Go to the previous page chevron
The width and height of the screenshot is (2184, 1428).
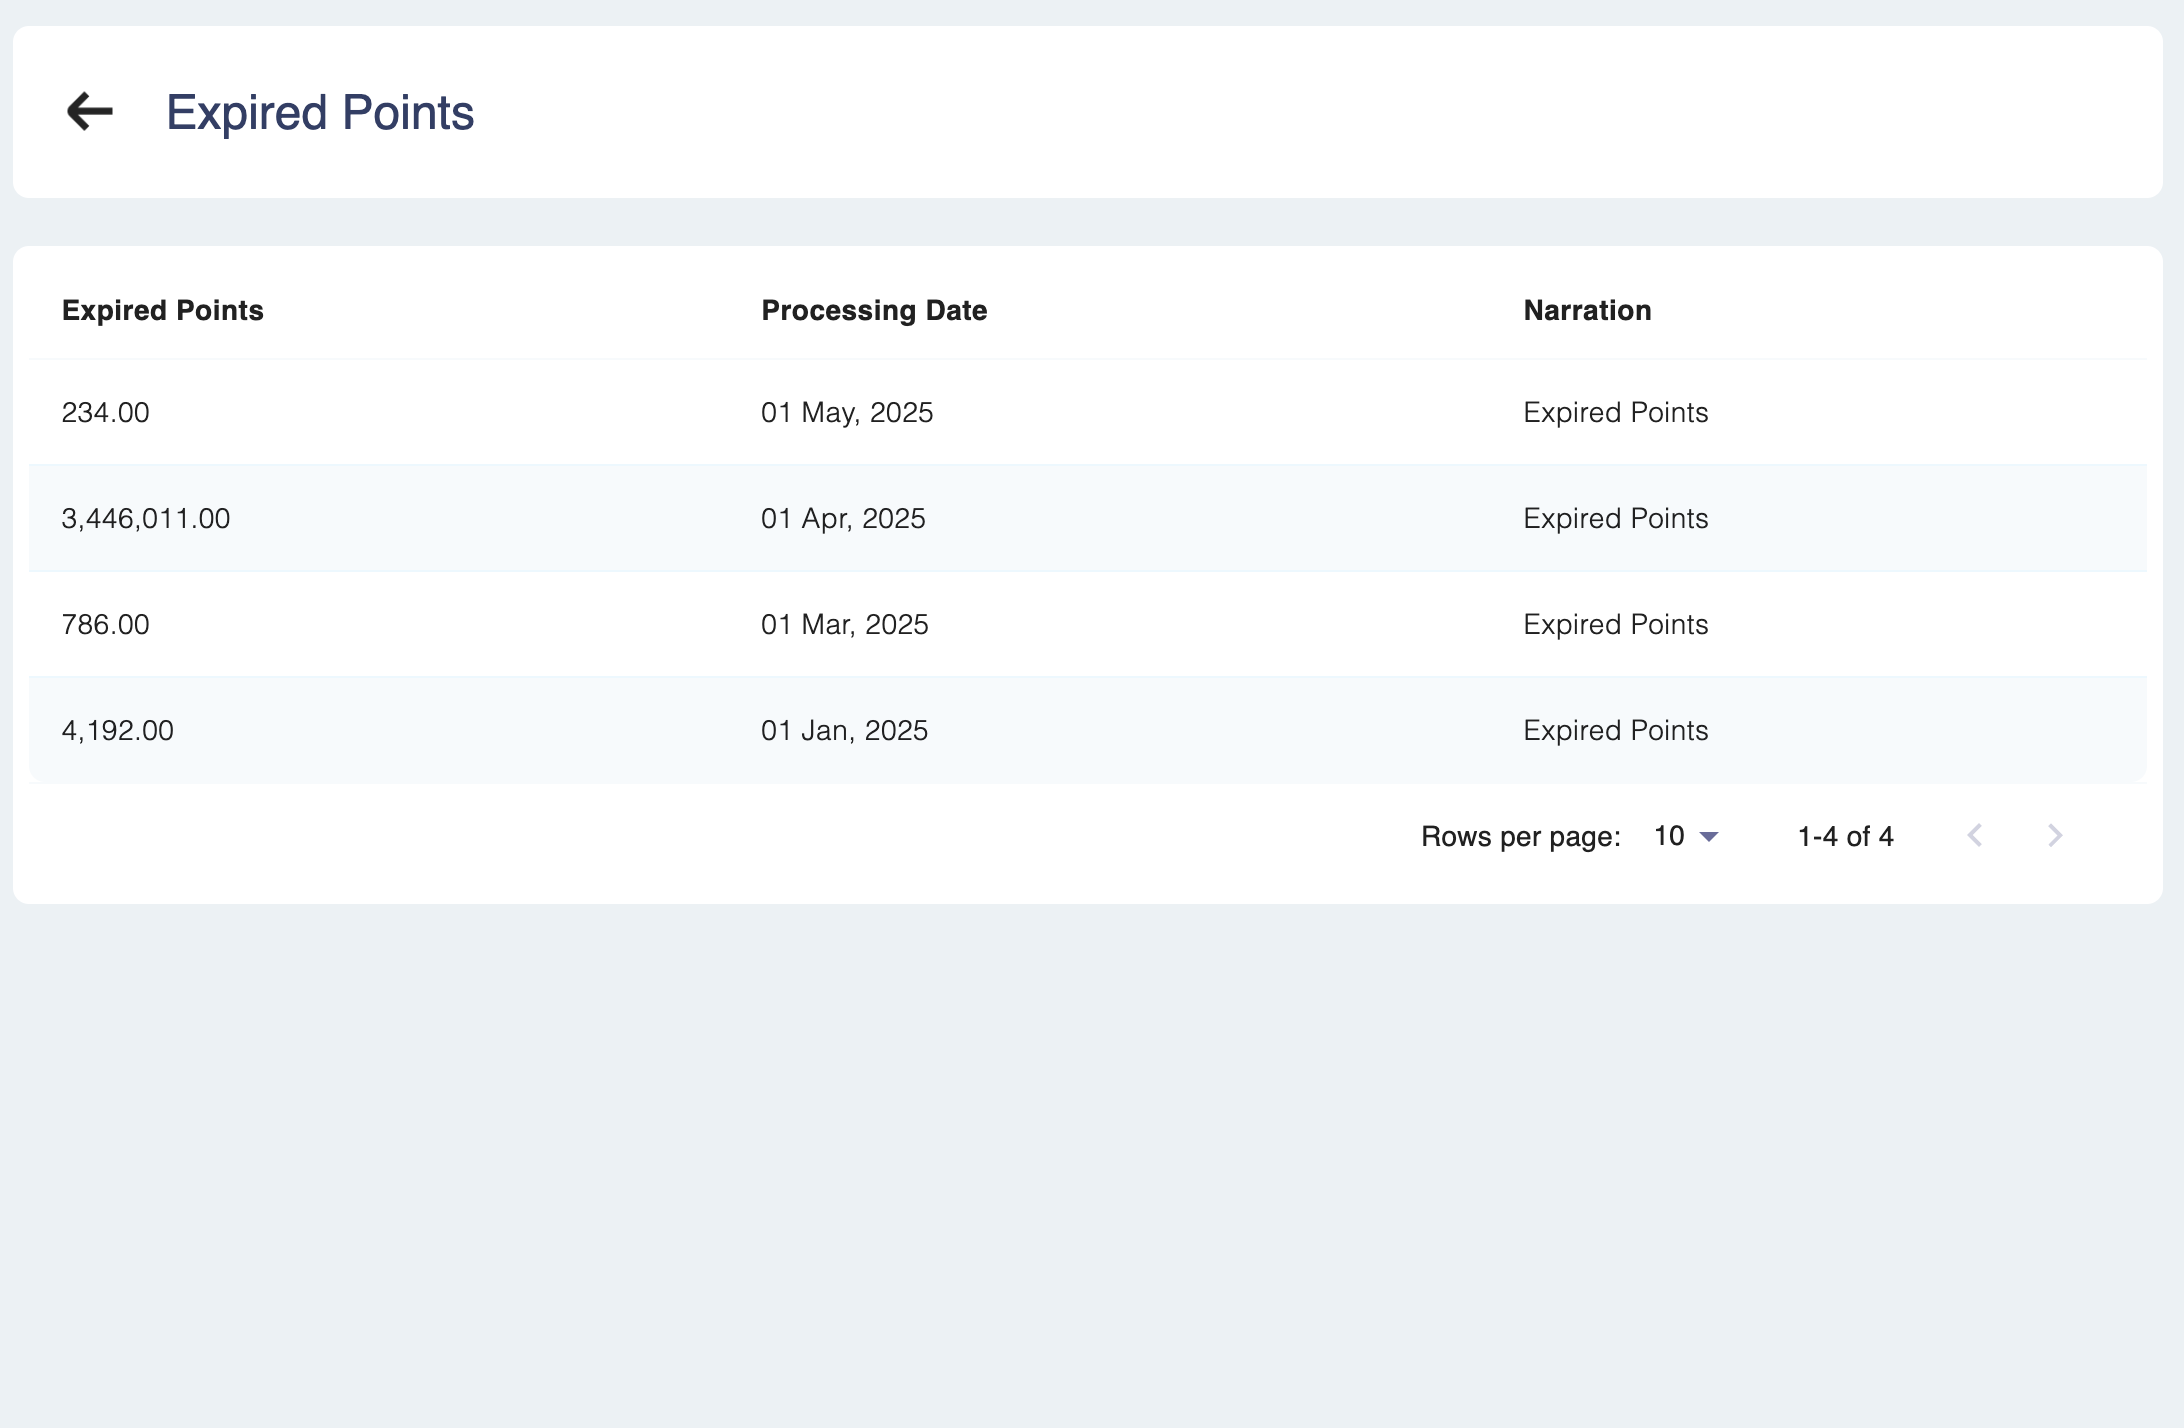coord(1974,836)
